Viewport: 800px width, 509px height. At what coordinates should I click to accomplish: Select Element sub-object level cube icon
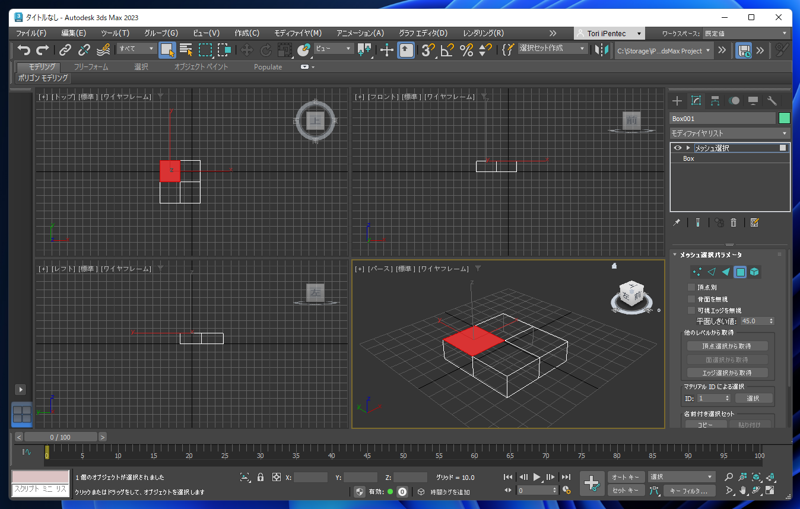(754, 272)
